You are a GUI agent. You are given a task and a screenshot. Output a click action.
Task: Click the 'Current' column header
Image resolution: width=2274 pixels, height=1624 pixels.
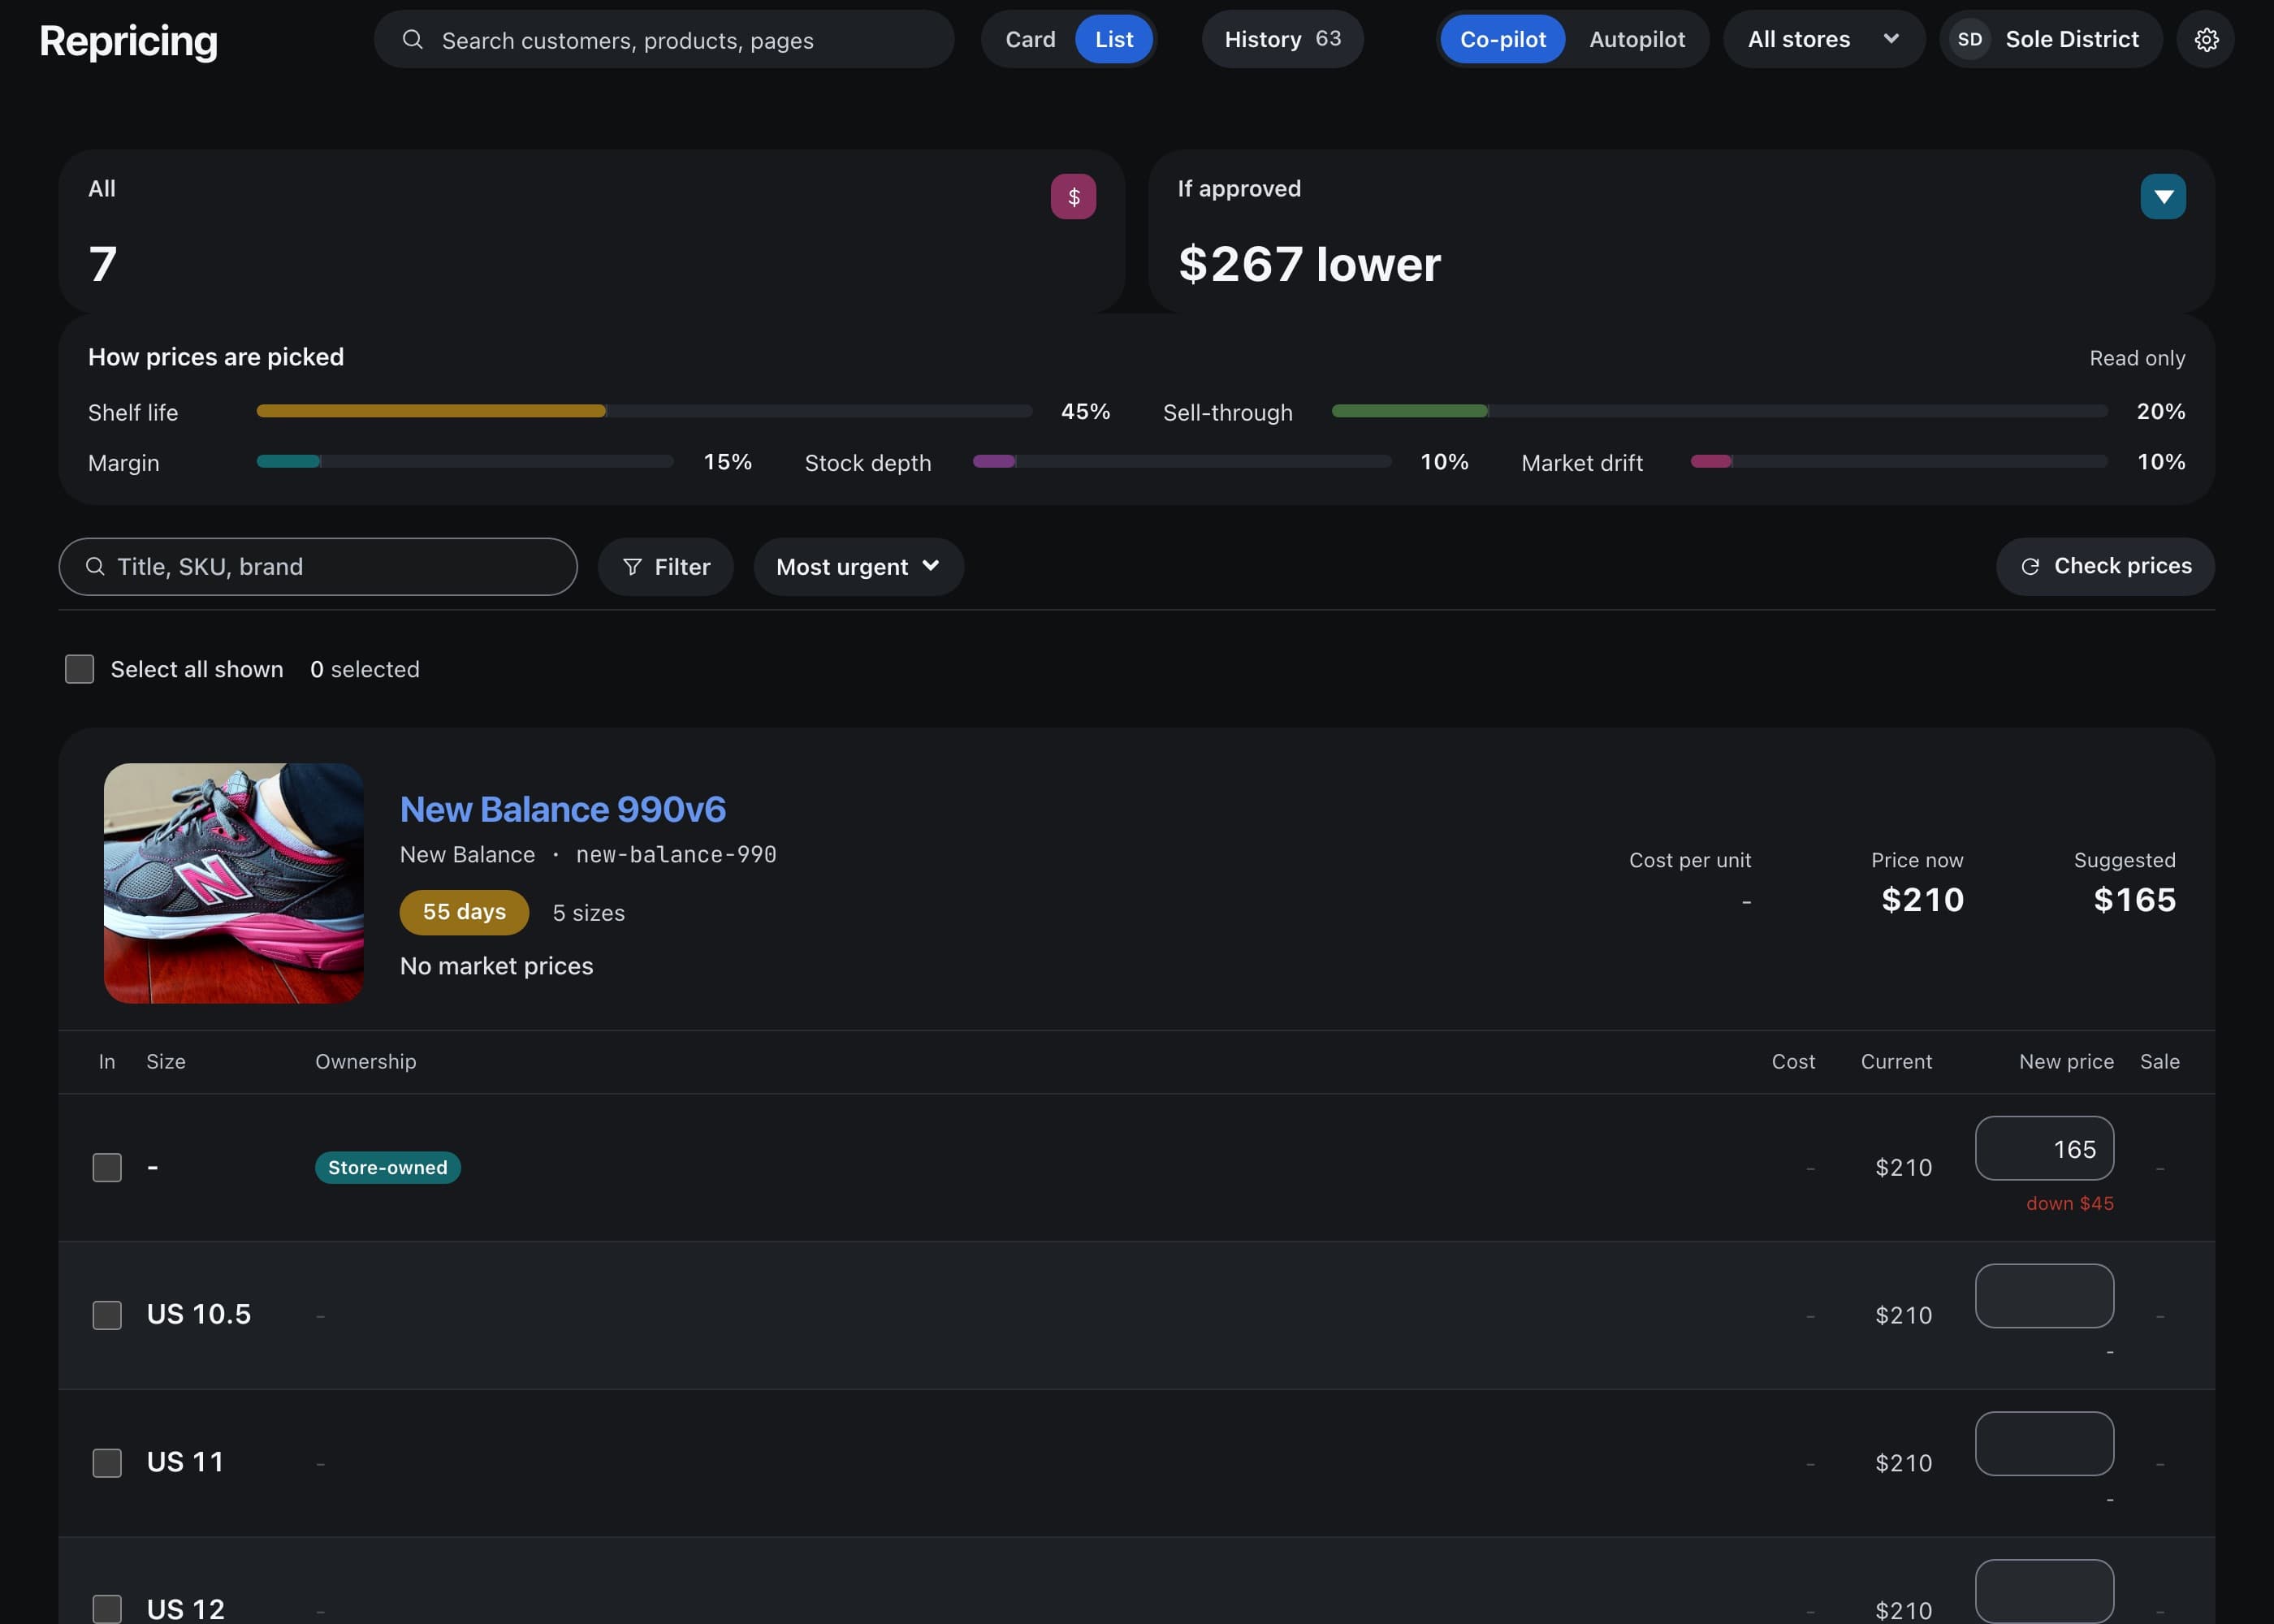(1896, 1061)
